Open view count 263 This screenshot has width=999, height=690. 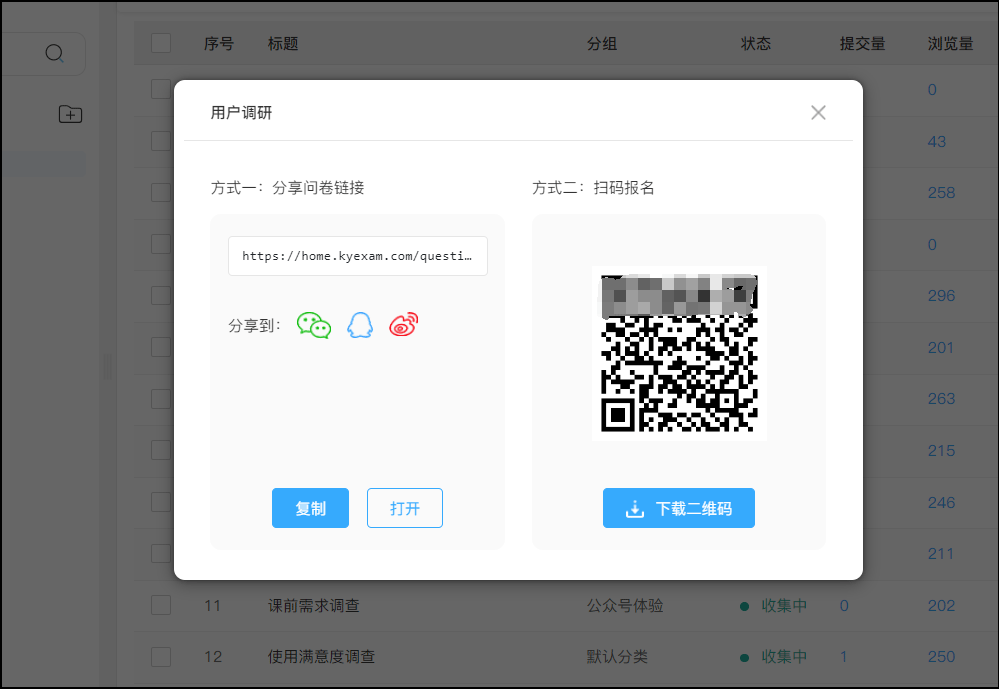point(941,399)
